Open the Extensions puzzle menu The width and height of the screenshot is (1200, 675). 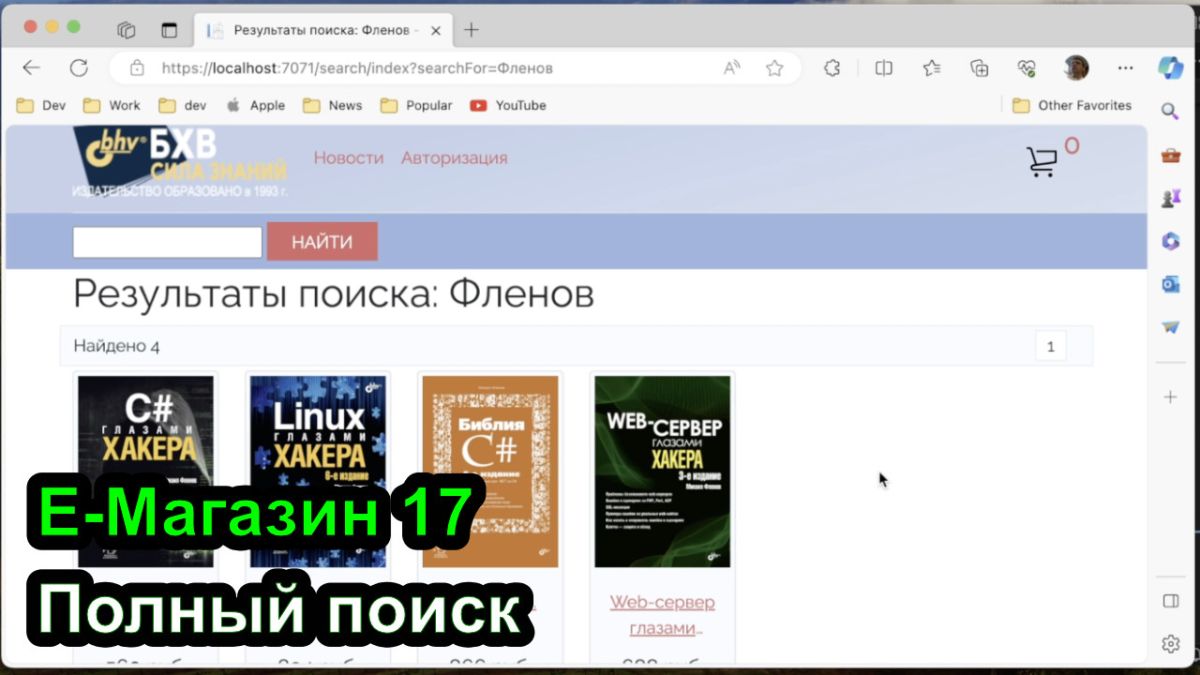click(831, 68)
